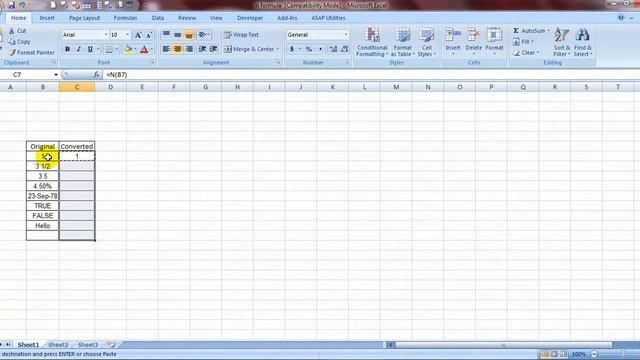
Task: Select Middle Align icon
Action: tap(178, 35)
